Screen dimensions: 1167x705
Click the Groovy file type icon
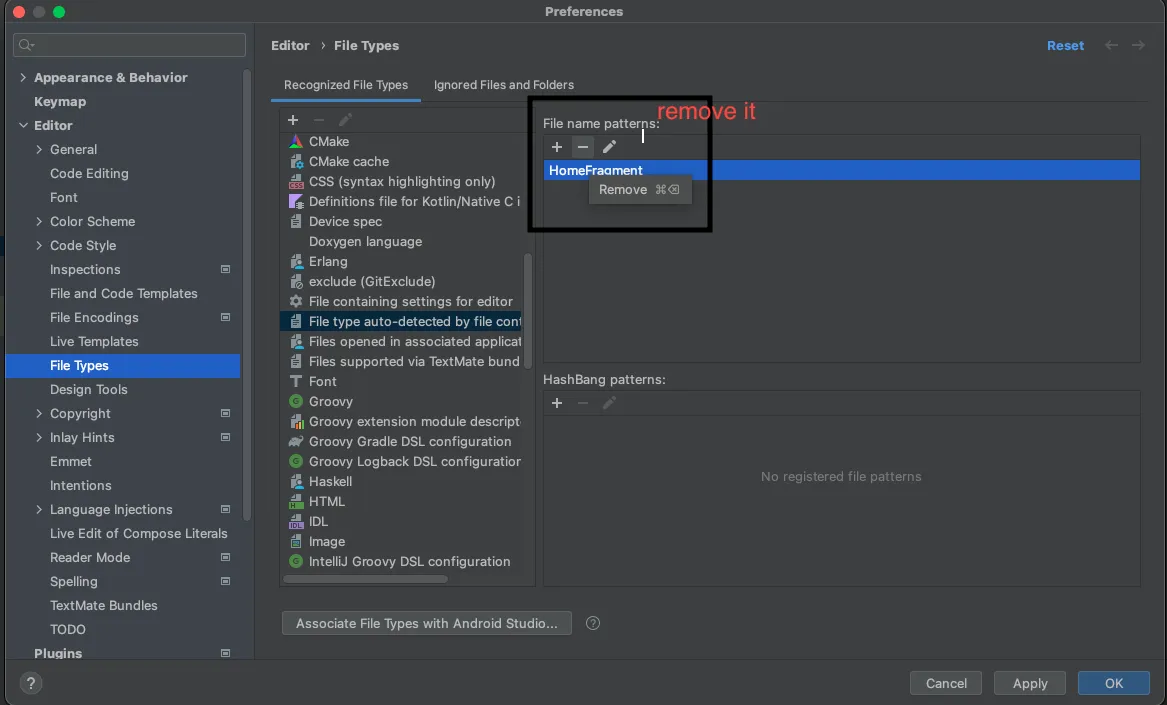(296, 401)
